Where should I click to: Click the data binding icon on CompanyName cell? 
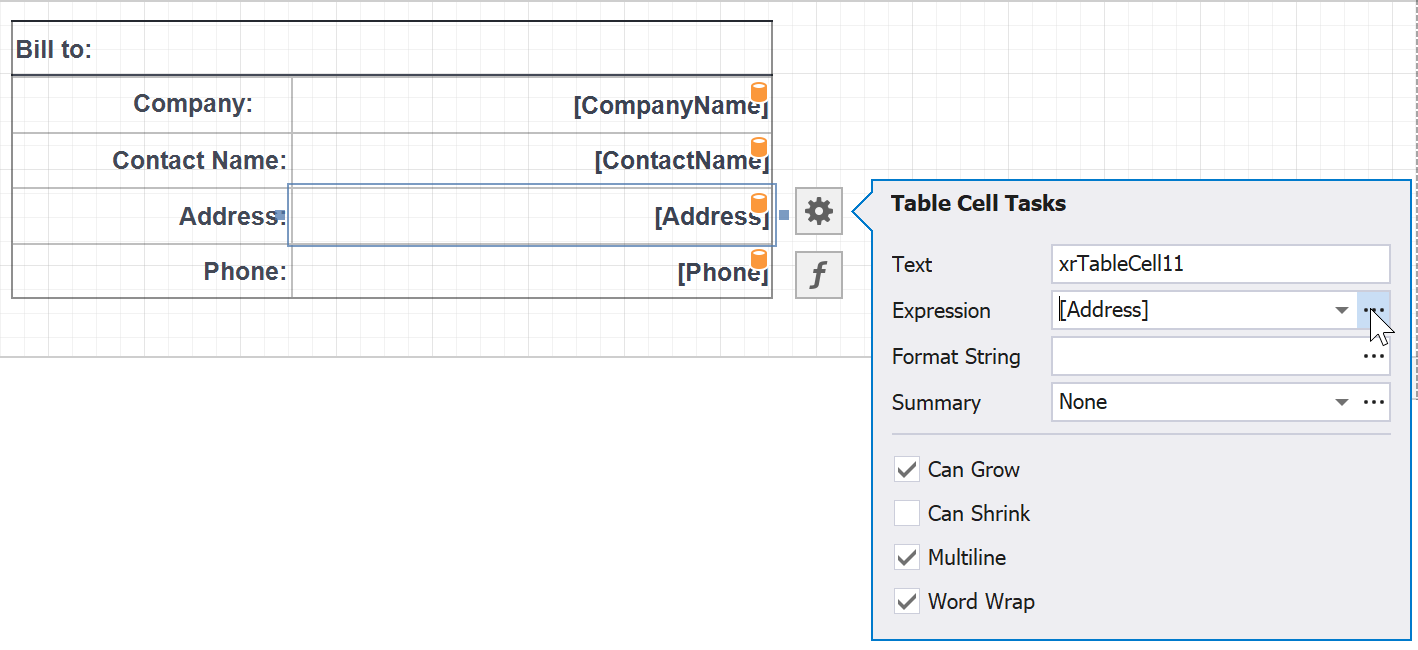(759, 93)
